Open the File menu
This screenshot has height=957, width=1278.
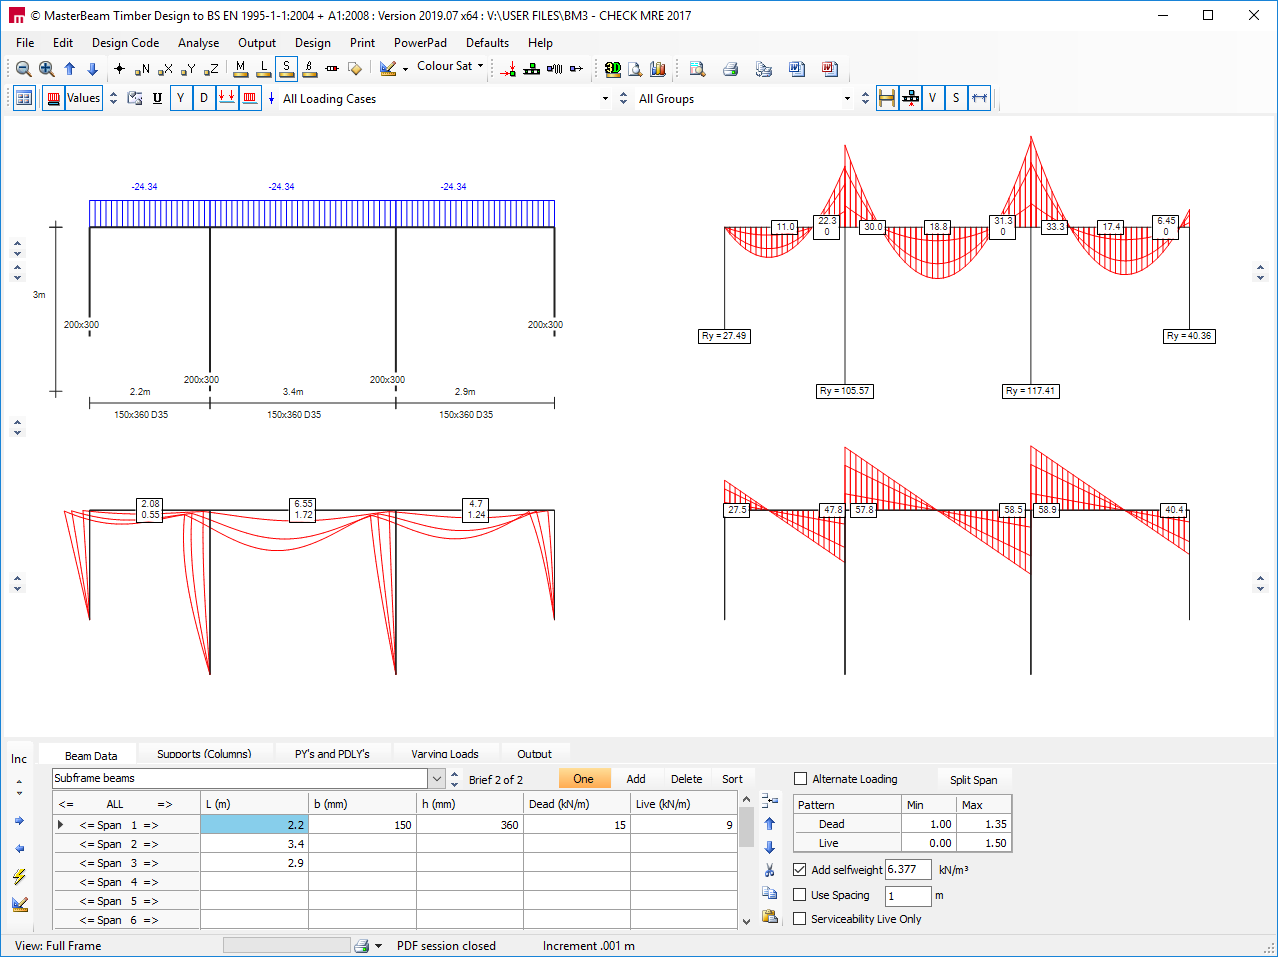25,43
